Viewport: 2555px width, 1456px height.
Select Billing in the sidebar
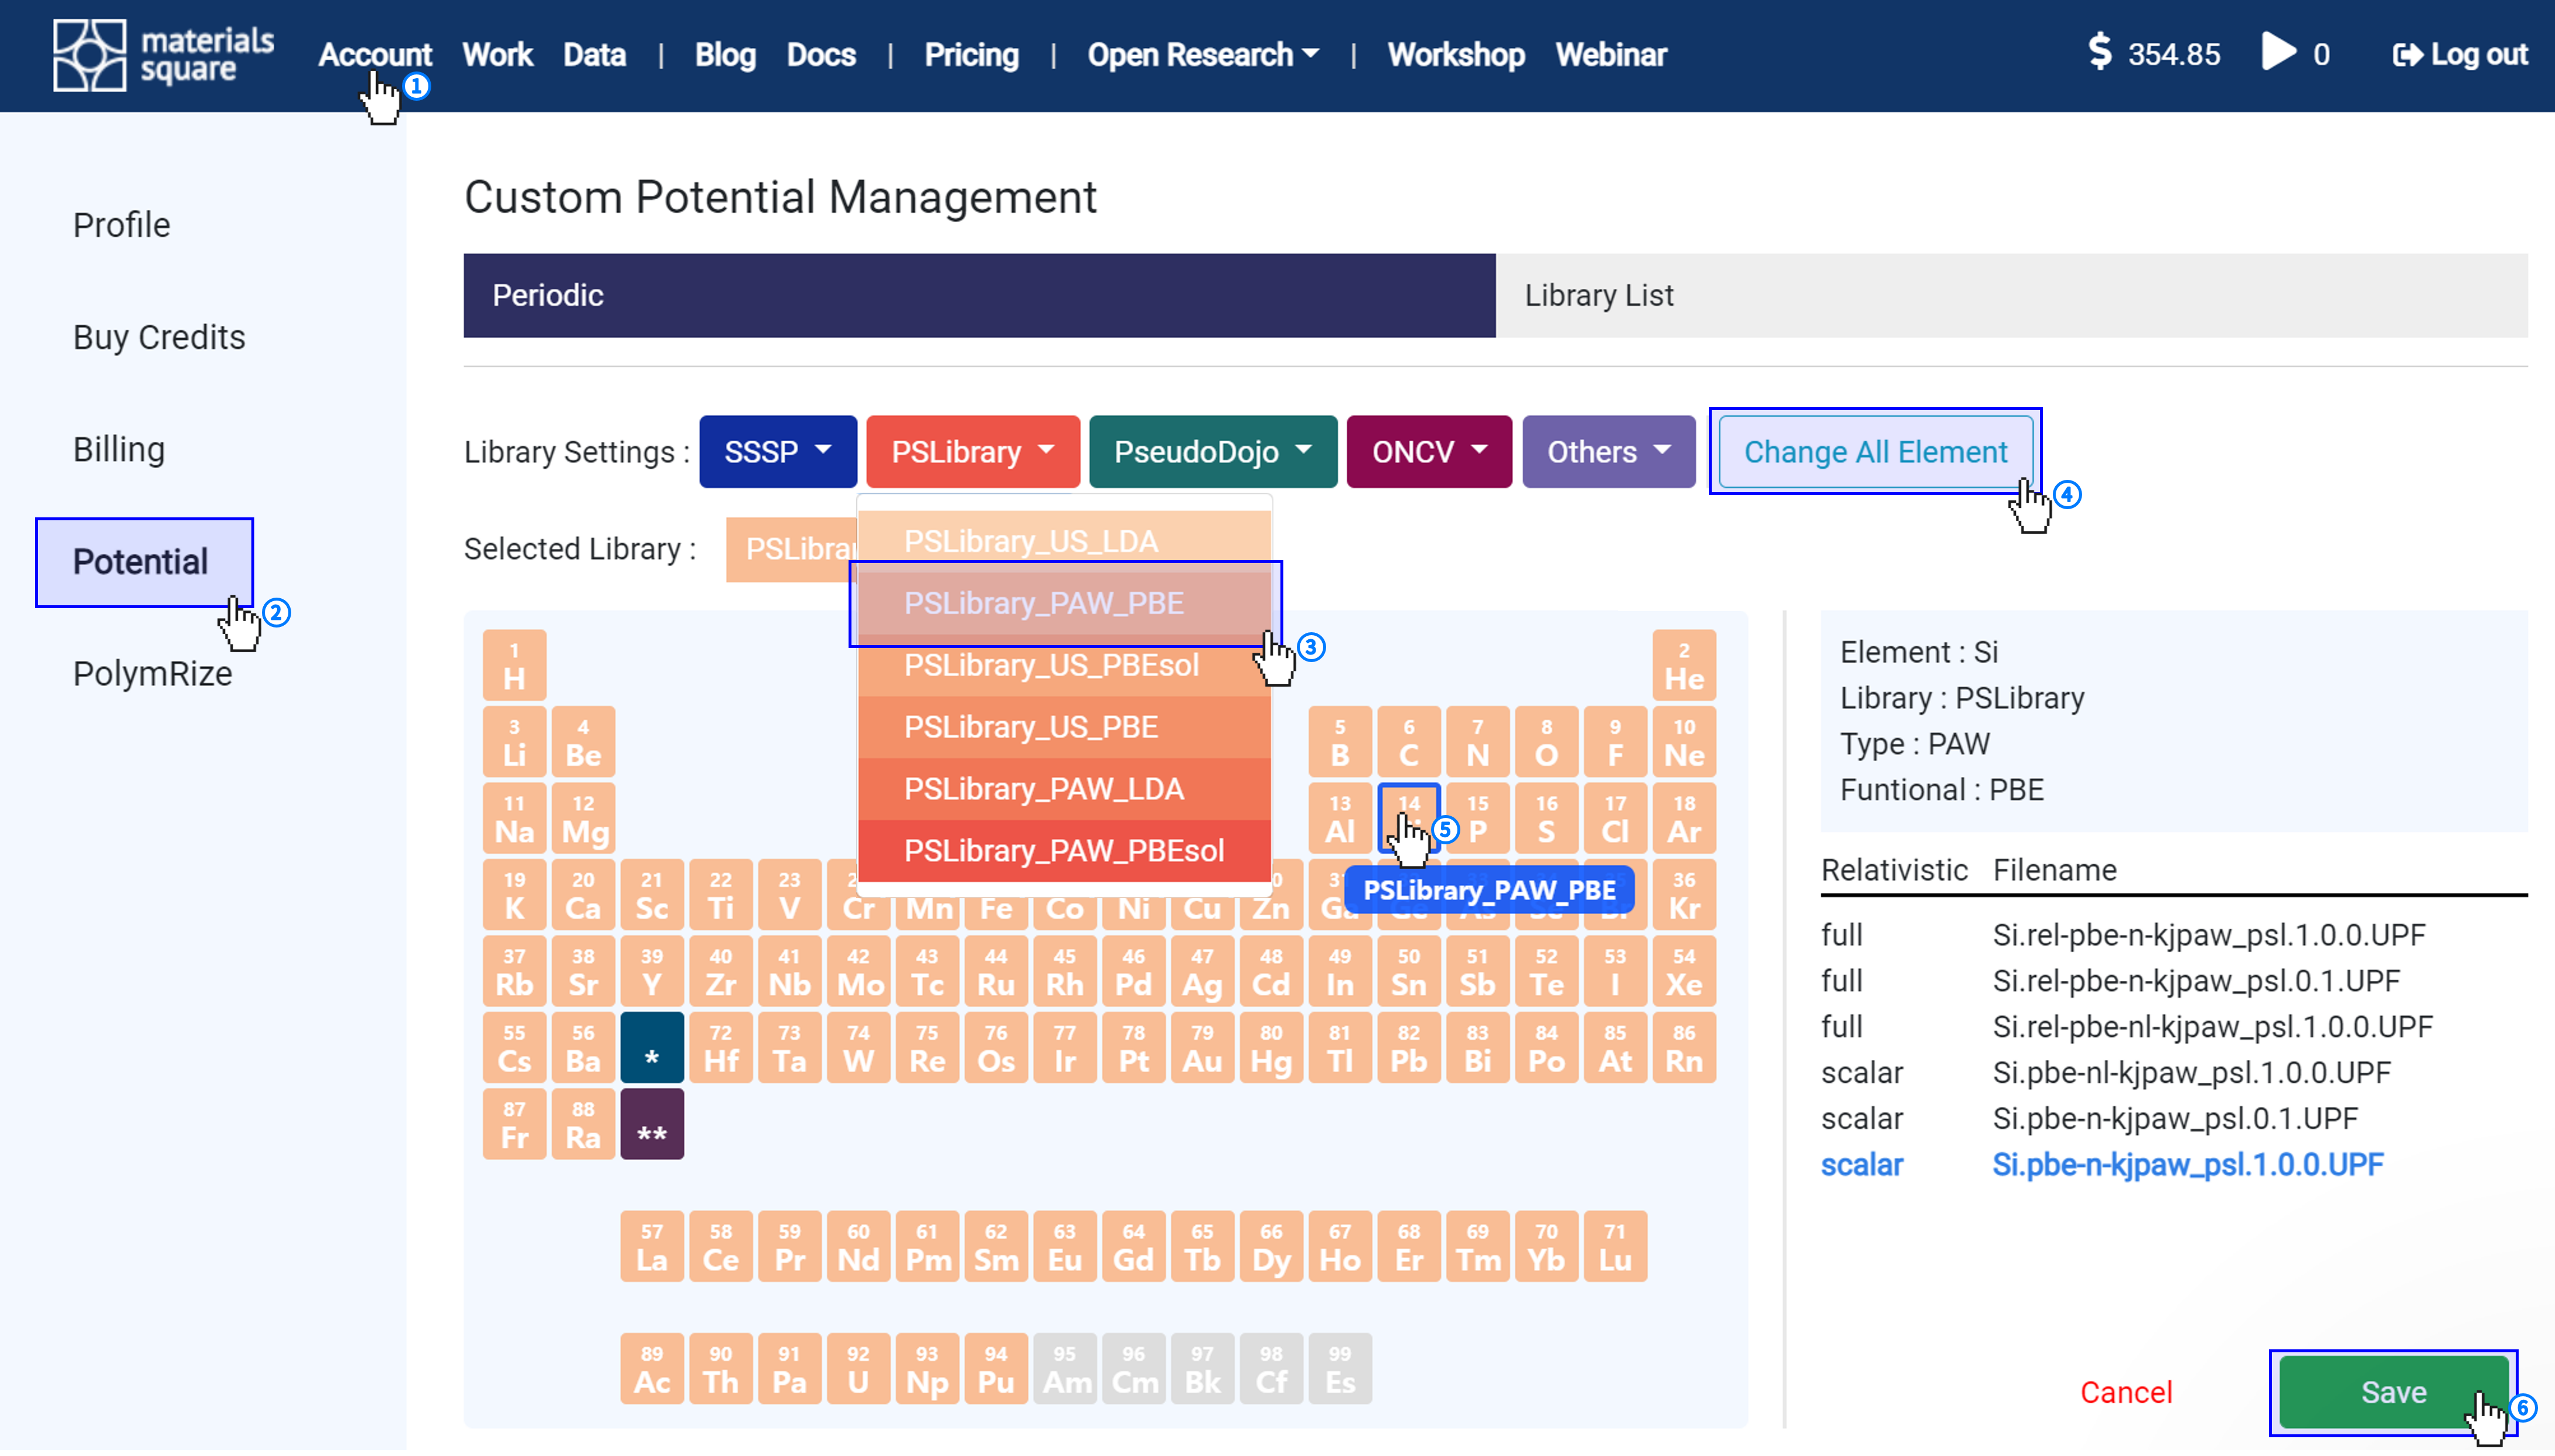coord(118,450)
